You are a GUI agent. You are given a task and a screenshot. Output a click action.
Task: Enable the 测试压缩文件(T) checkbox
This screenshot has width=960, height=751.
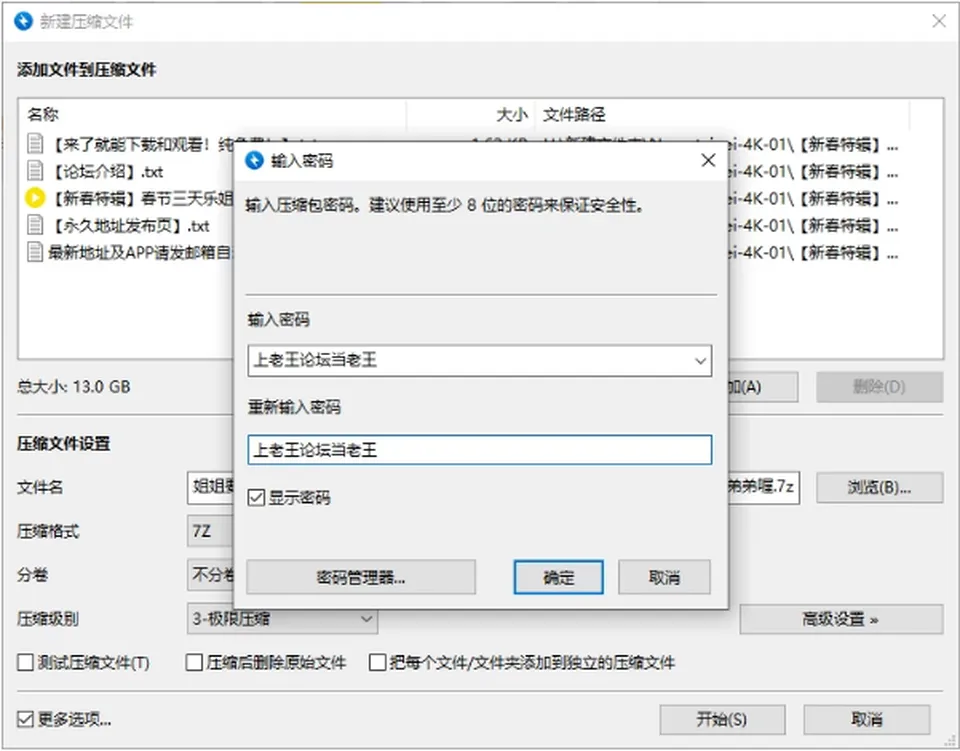26,662
